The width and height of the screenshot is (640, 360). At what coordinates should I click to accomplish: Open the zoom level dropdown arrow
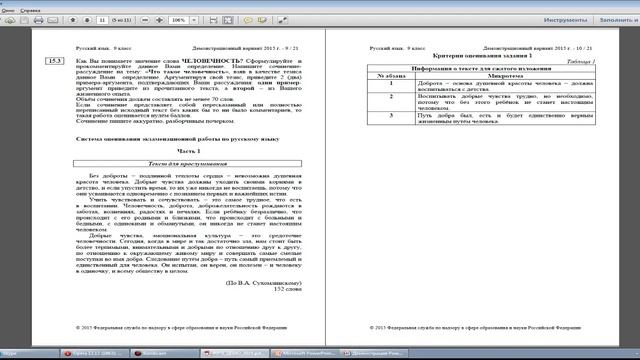pos(194,20)
